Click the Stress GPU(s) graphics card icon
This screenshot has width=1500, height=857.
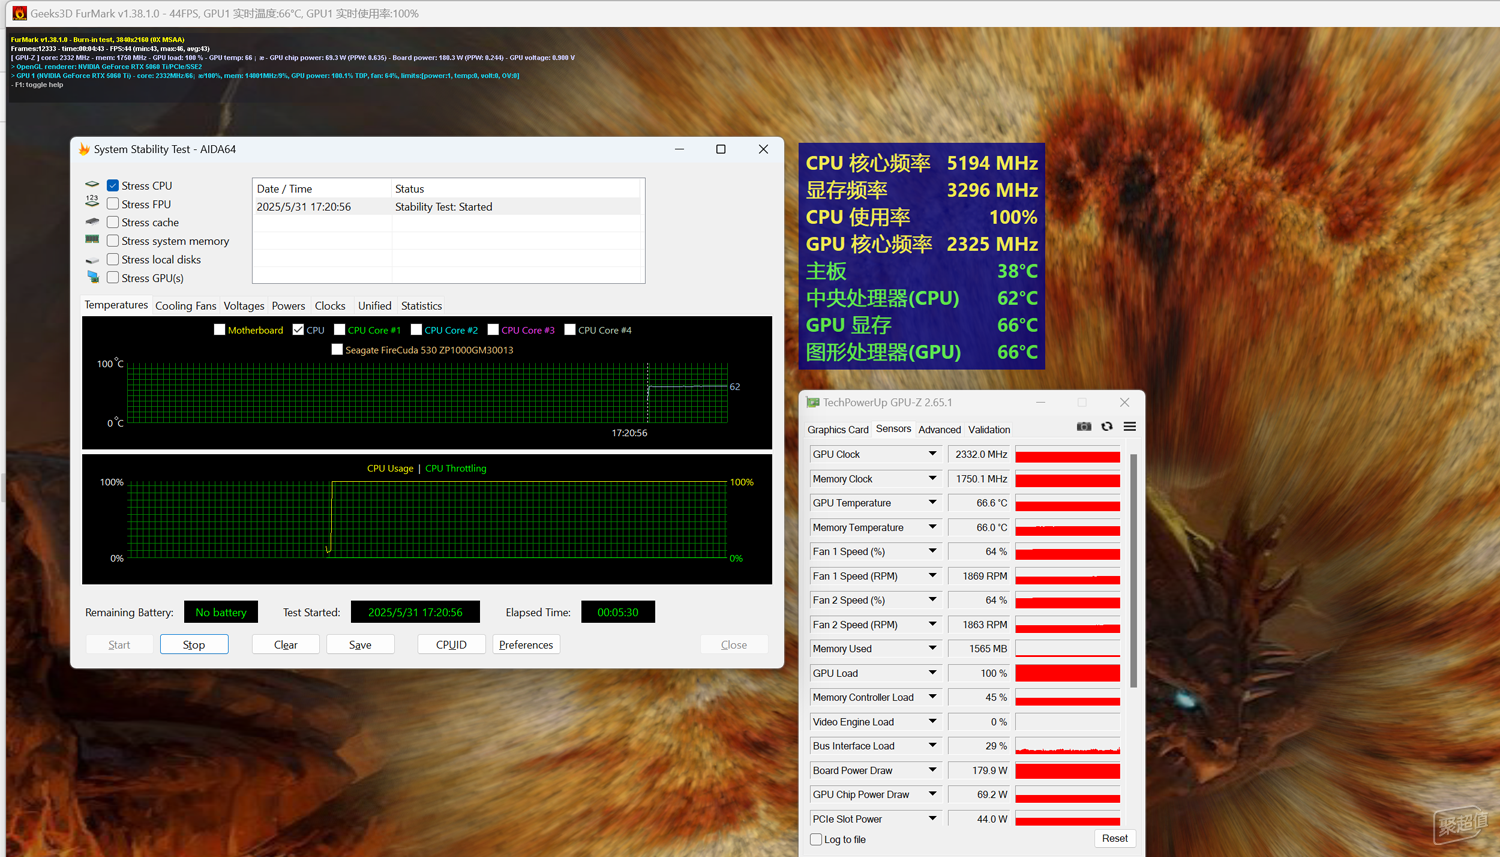point(93,277)
